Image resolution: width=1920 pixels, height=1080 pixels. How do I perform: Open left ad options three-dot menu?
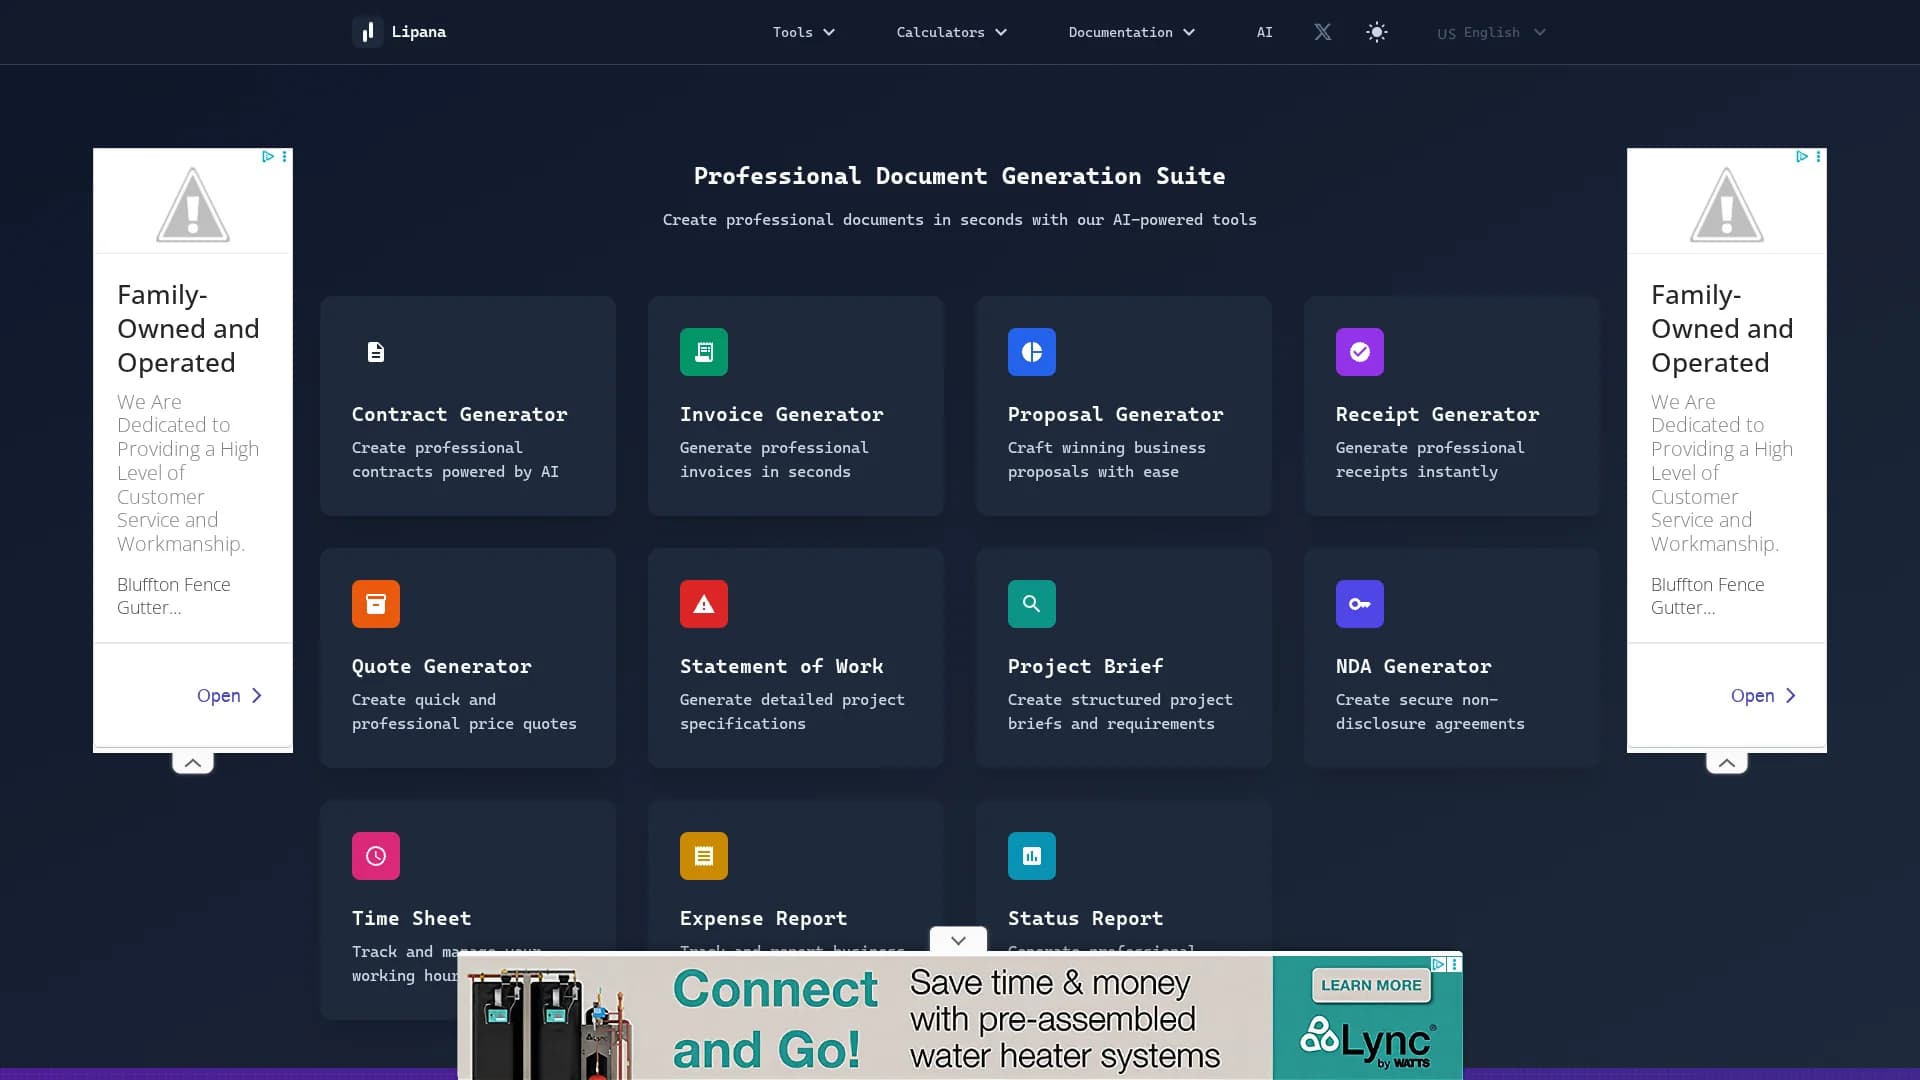pyautogui.click(x=285, y=157)
